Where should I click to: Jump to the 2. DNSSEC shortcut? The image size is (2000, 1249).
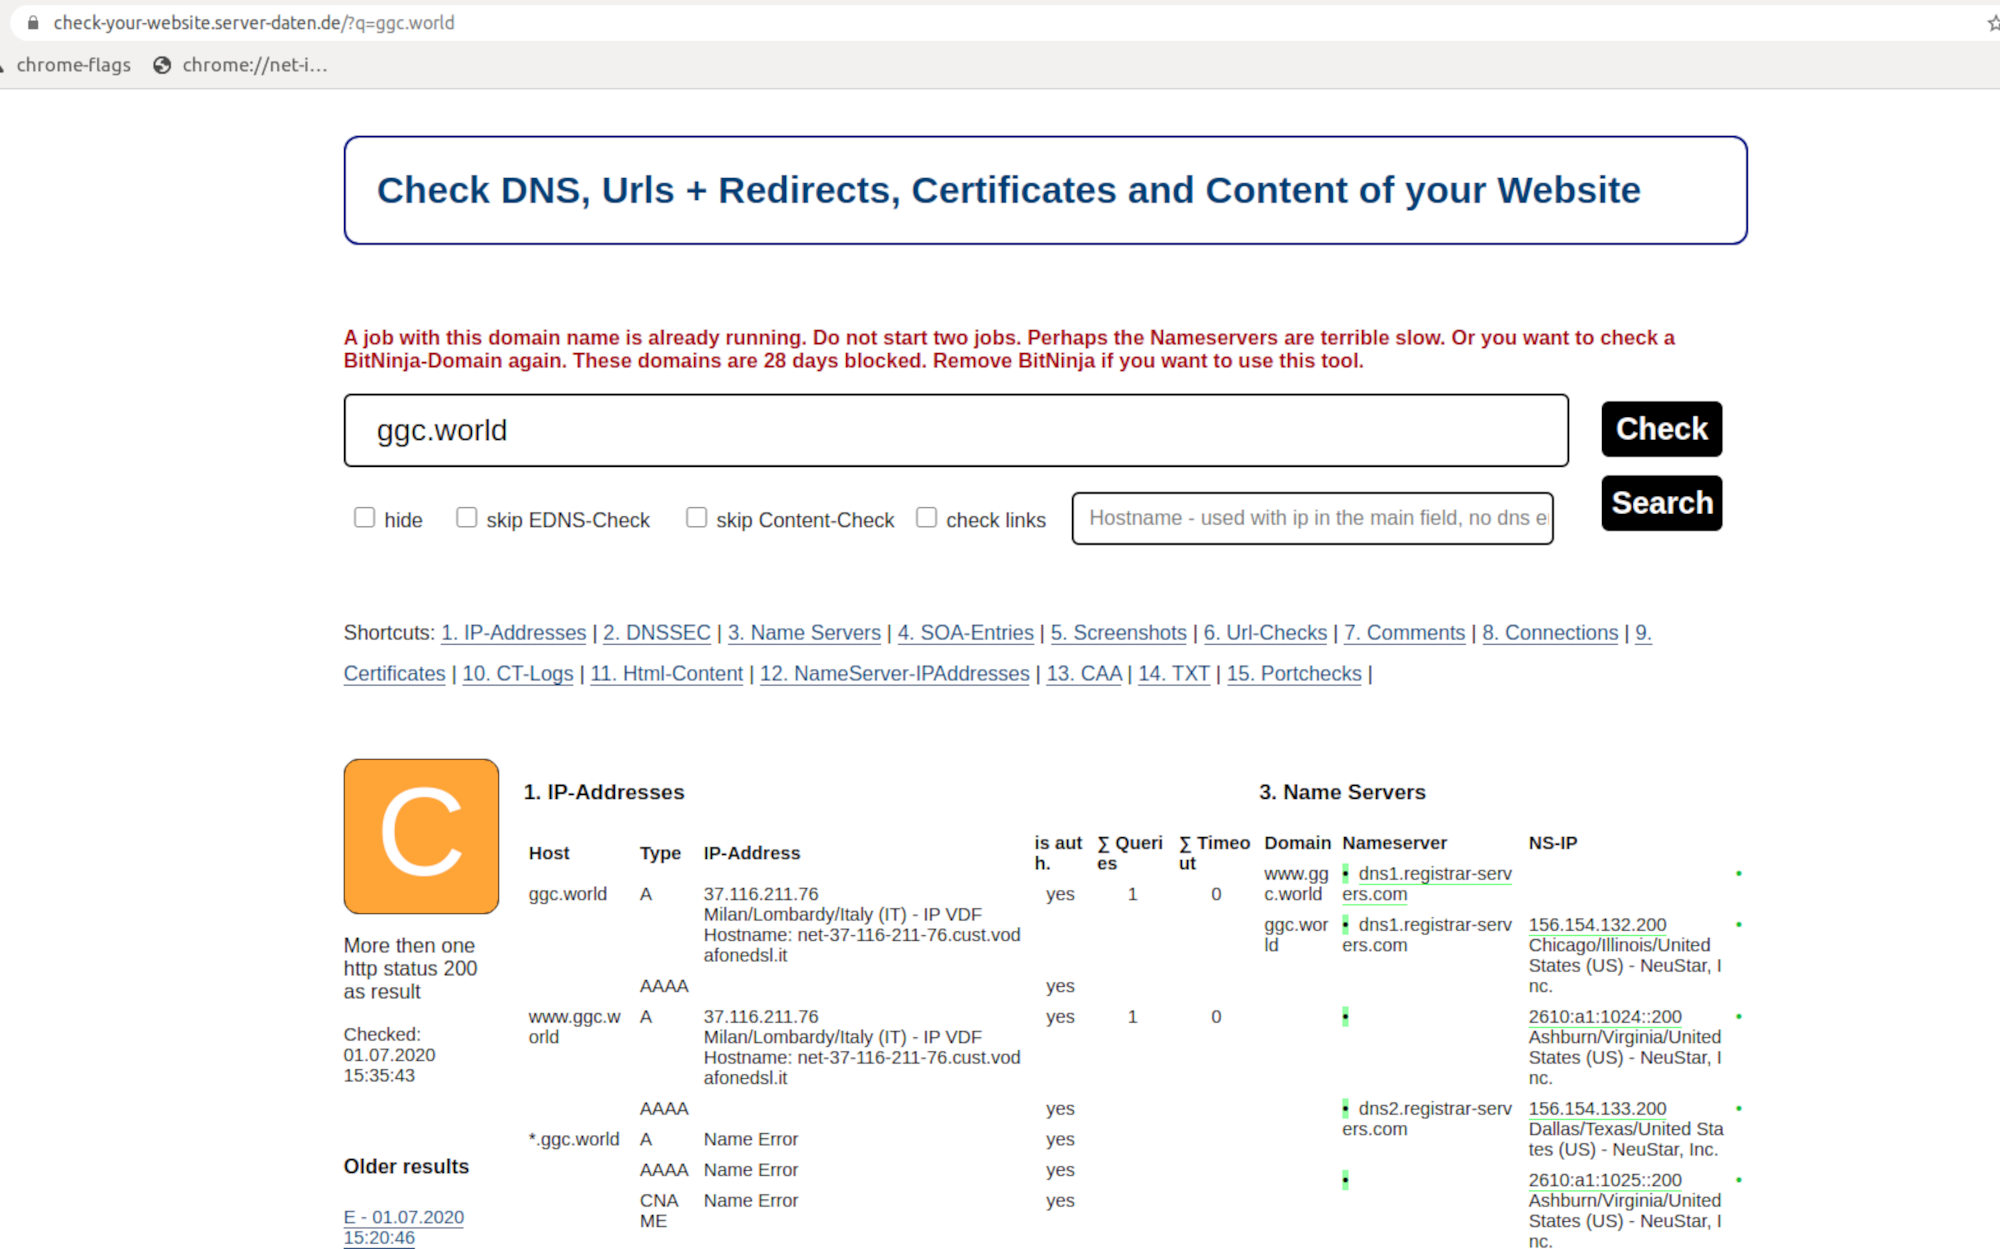[656, 633]
